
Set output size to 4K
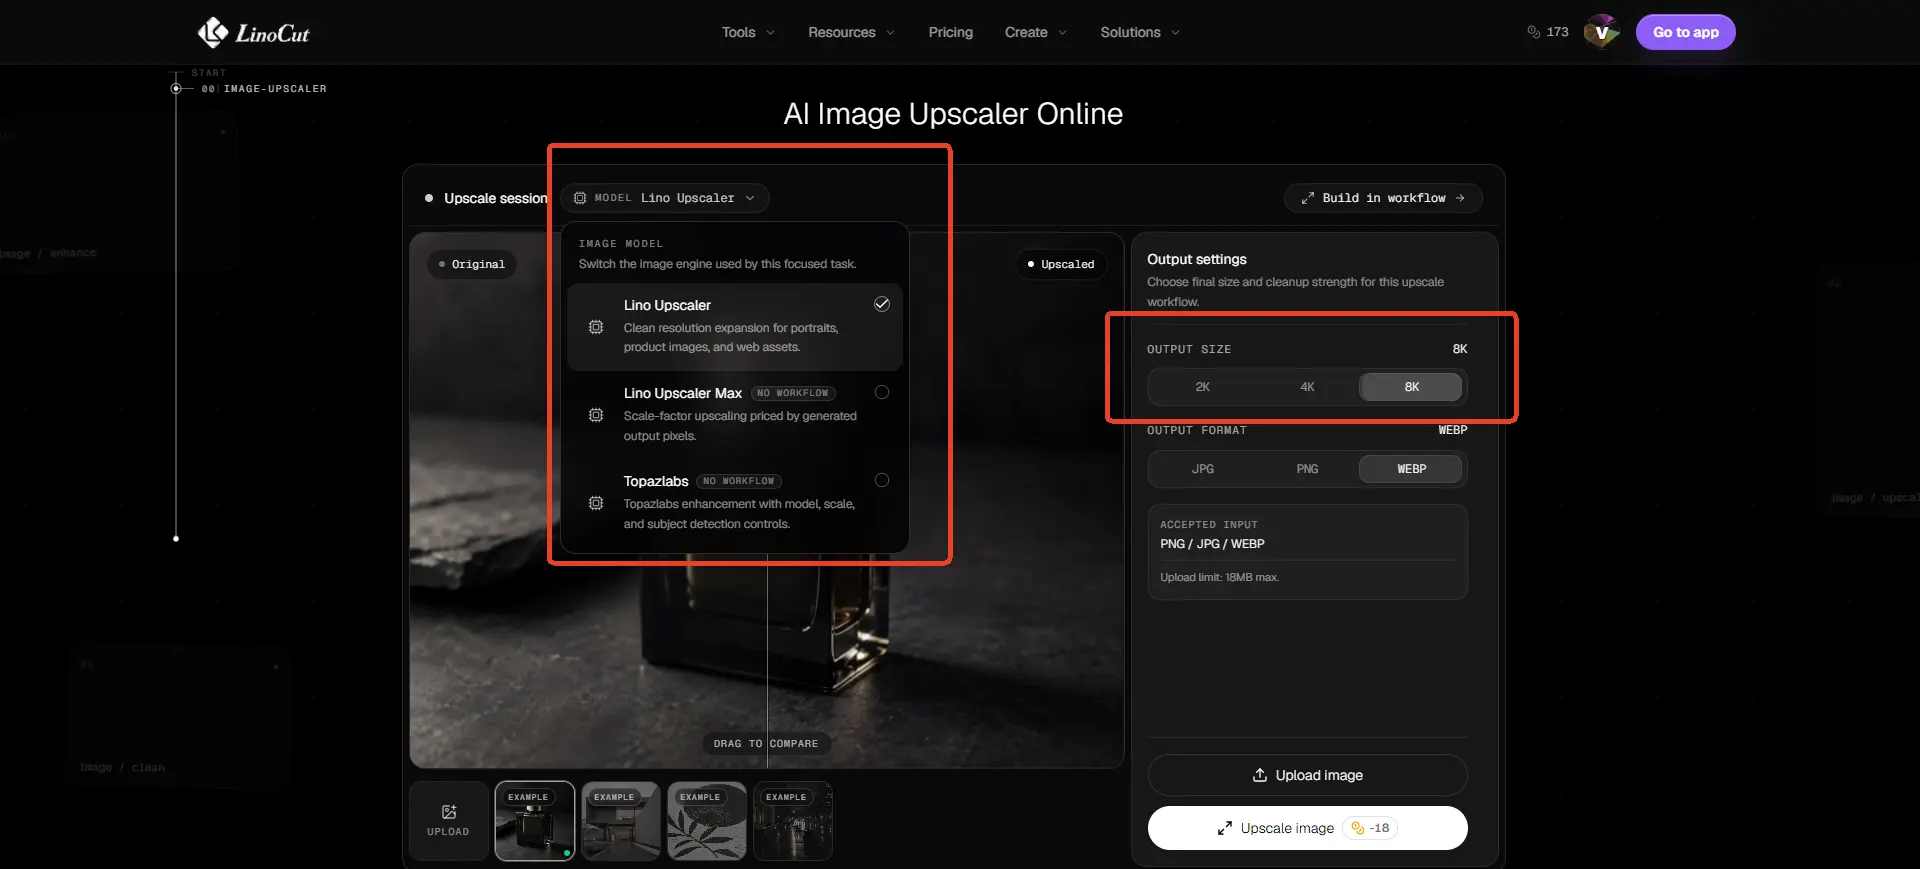click(1307, 387)
